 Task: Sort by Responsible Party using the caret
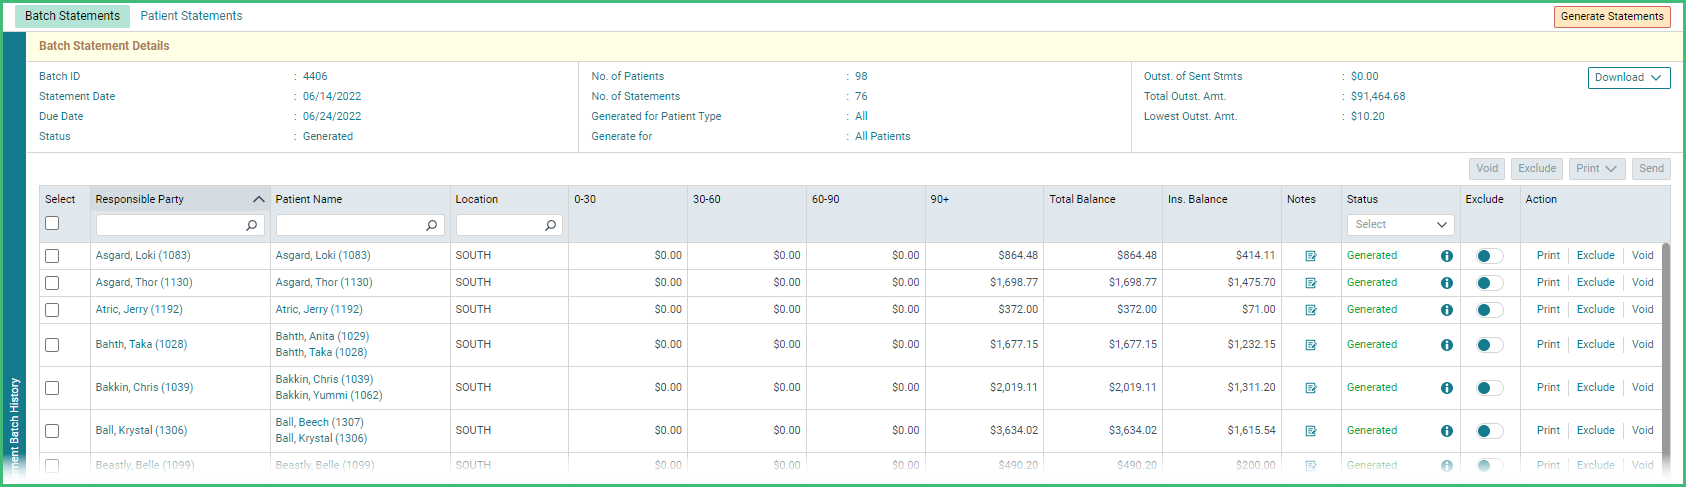pyautogui.click(x=258, y=199)
